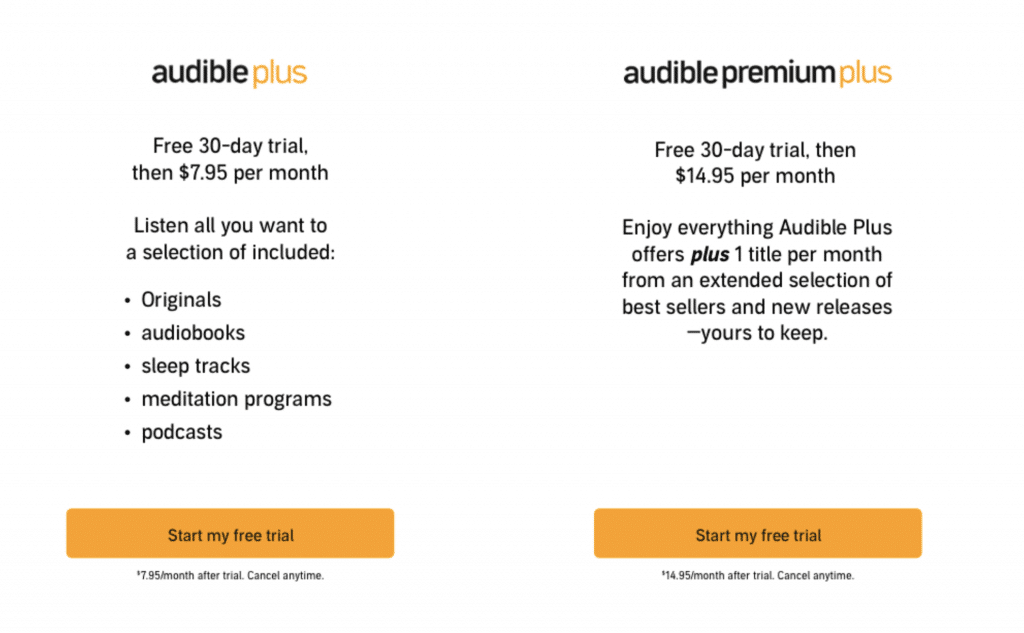This screenshot has width=1024, height=633.
Task: Click the "—yours to keep." text line
Action: [757, 333]
